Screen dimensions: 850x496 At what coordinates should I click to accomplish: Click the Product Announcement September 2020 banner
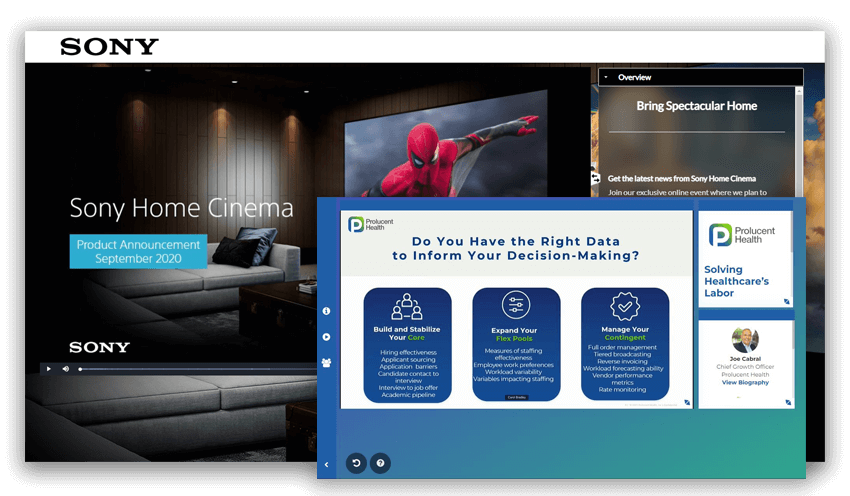pyautogui.click(x=138, y=252)
